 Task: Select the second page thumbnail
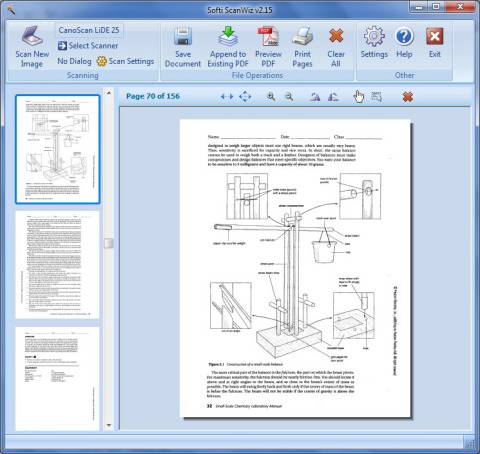57,265
